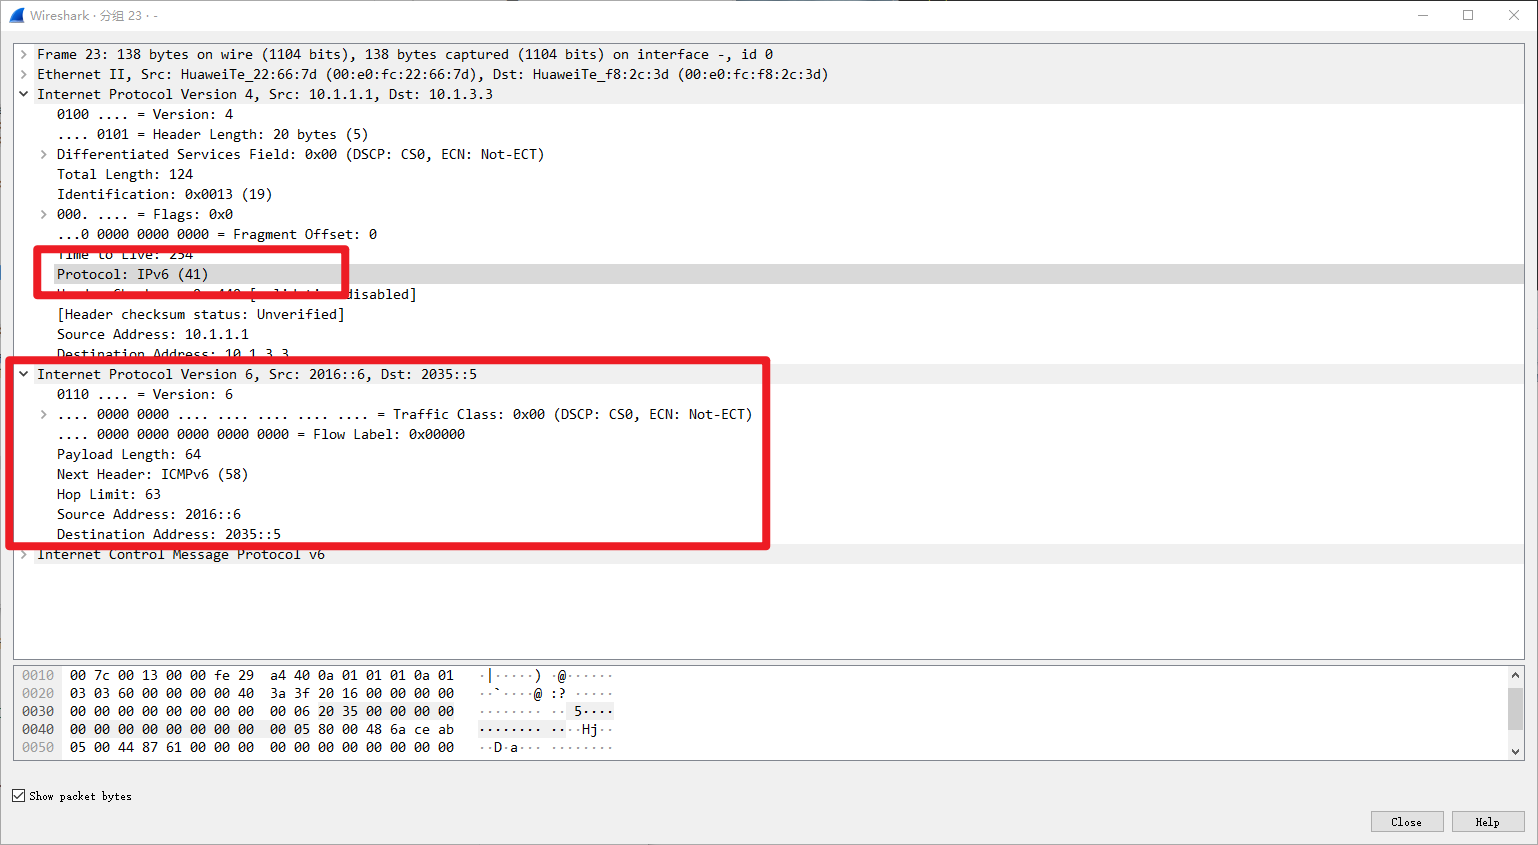The height and width of the screenshot is (845, 1538).
Task: Collapse the Internet Protocol Version 6 section
Action: (x=24, y=375)
